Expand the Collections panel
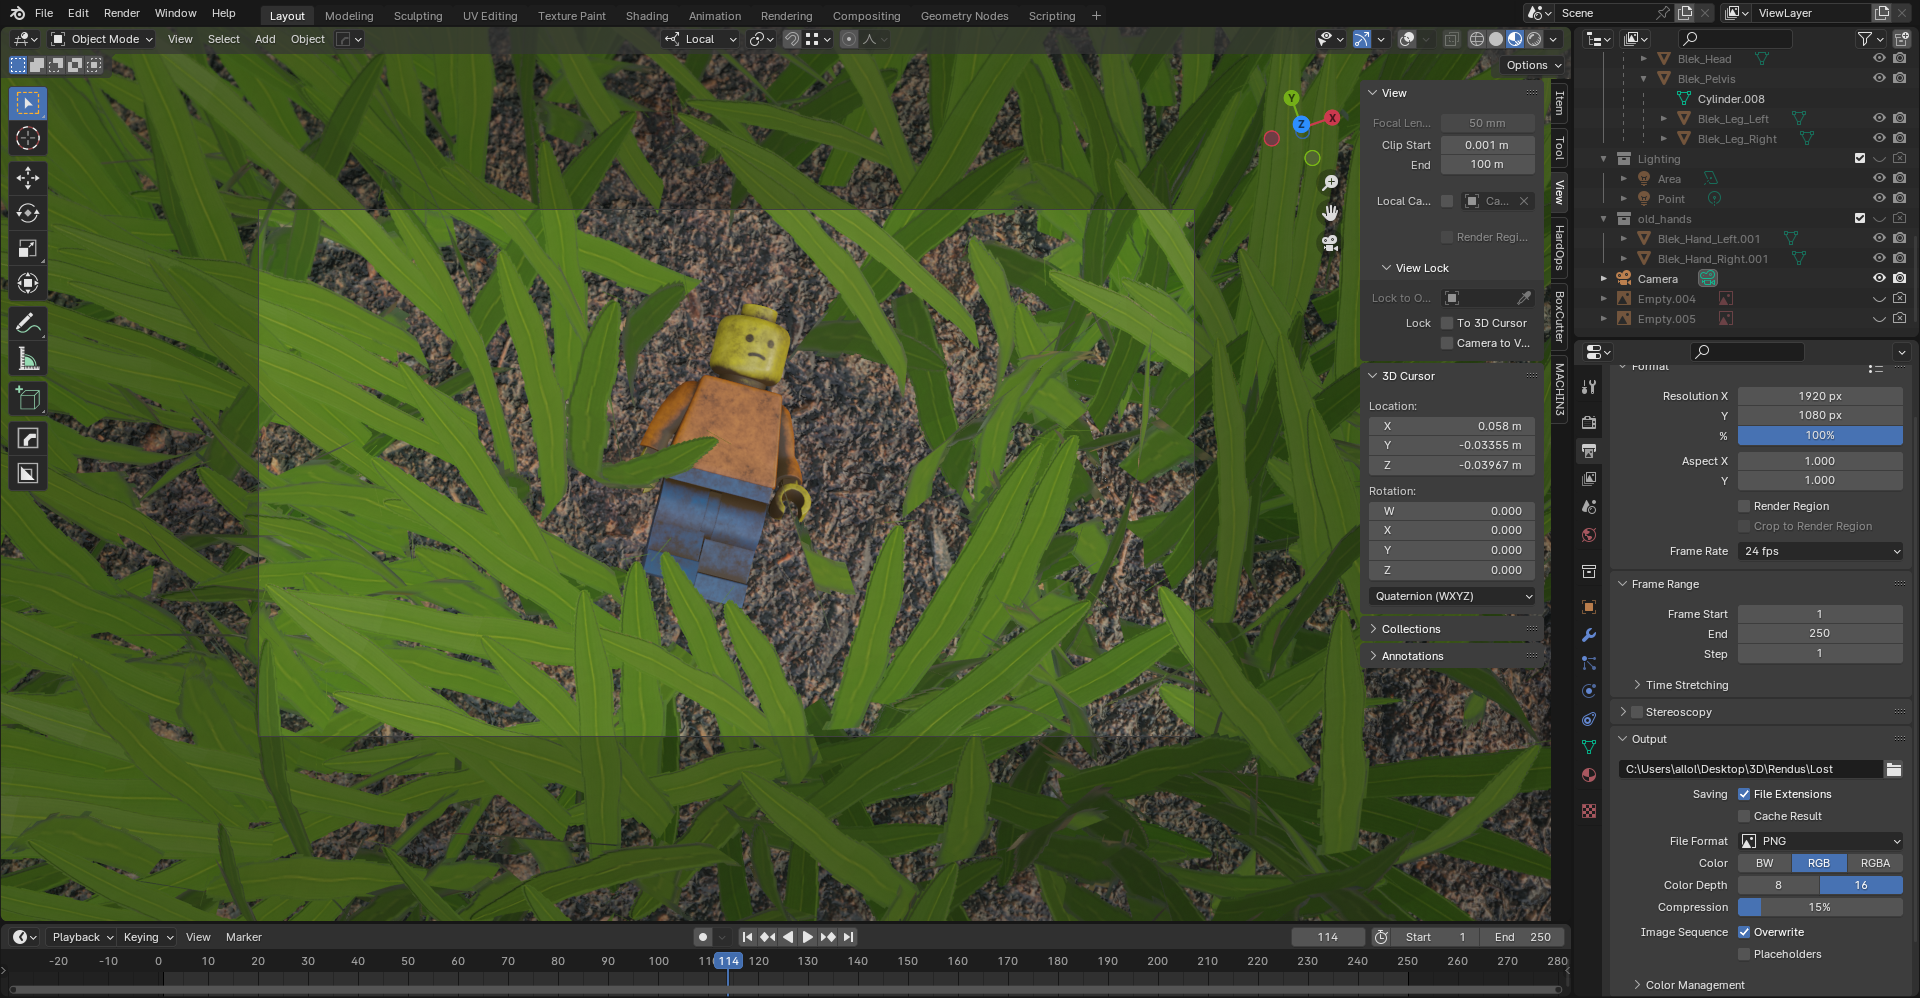Viewport: 1920px width, 998px height. click(1411, 629)
